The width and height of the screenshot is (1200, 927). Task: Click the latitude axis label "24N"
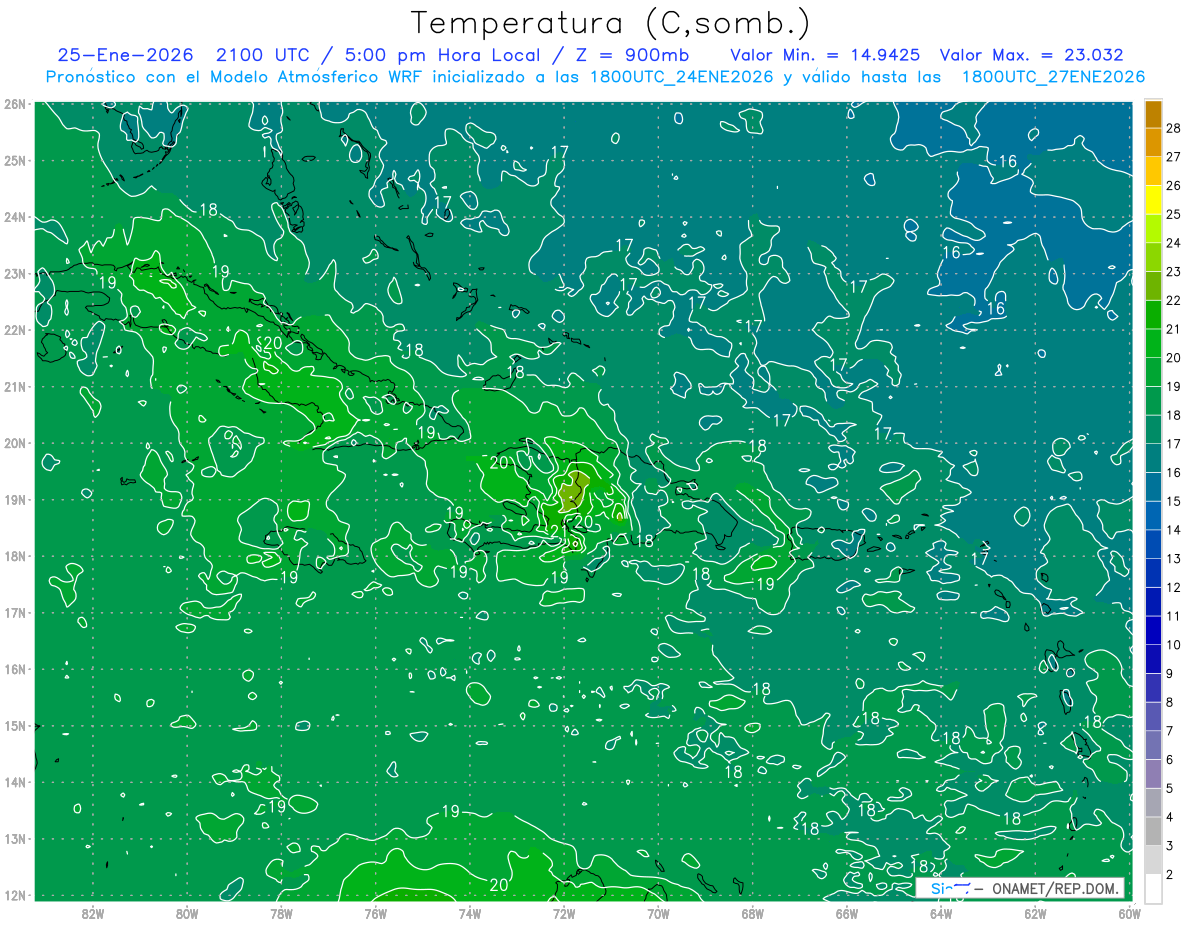point(14,217)
